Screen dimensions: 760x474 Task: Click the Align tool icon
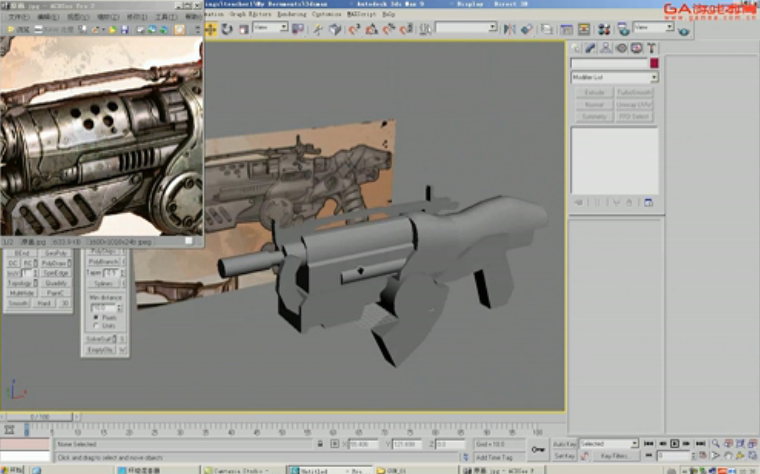[526, 30]
